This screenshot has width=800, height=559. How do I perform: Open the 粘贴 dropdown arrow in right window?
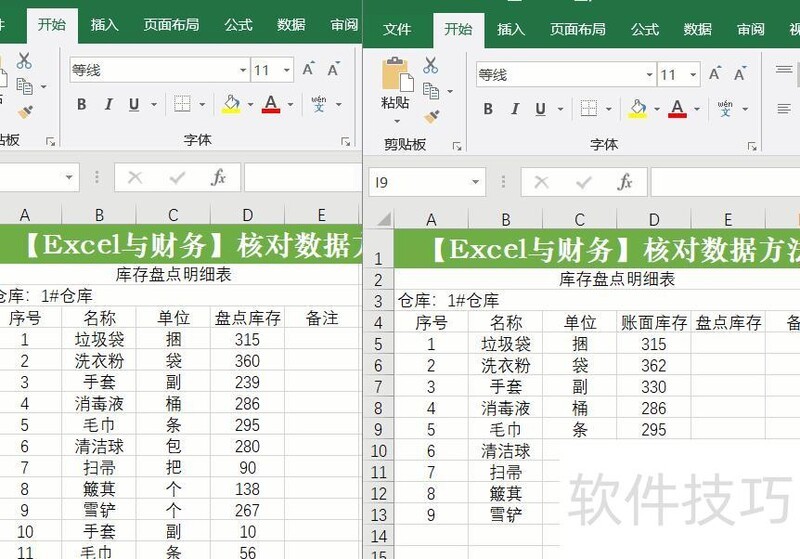[x=396, y=121]
